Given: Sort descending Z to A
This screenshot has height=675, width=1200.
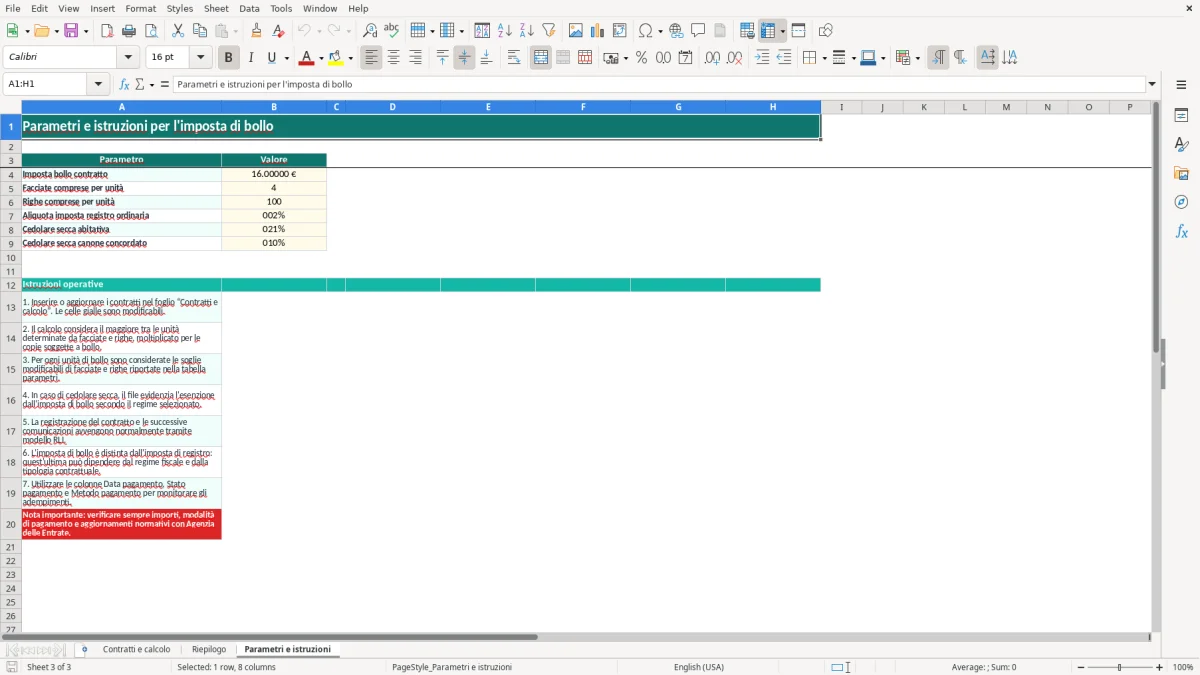Looking at the screenshot, I should [x=527, y=31].
